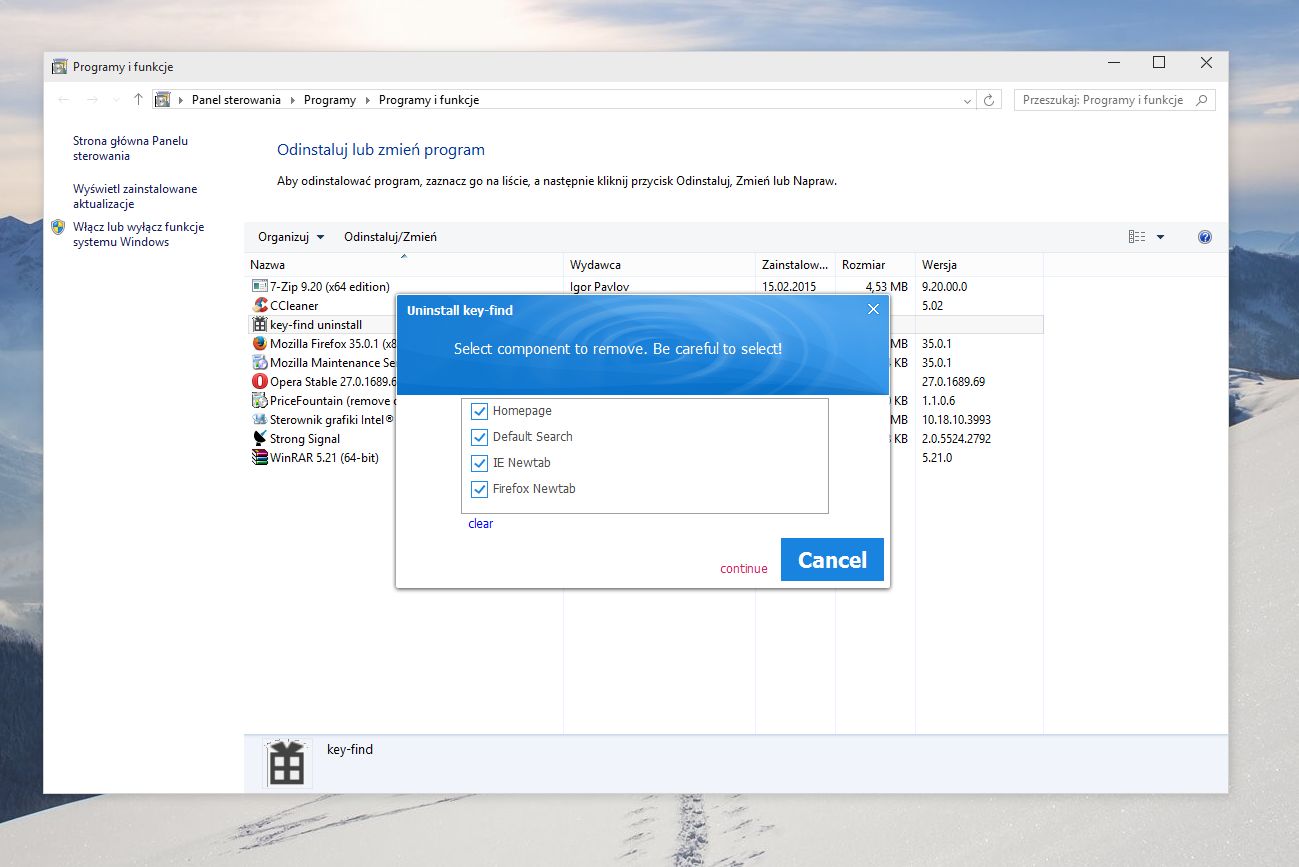The height and width of the screenshot is (867, 1299).
Task: Click the PriceFountain icon in the list
Action: coord(260,401)
